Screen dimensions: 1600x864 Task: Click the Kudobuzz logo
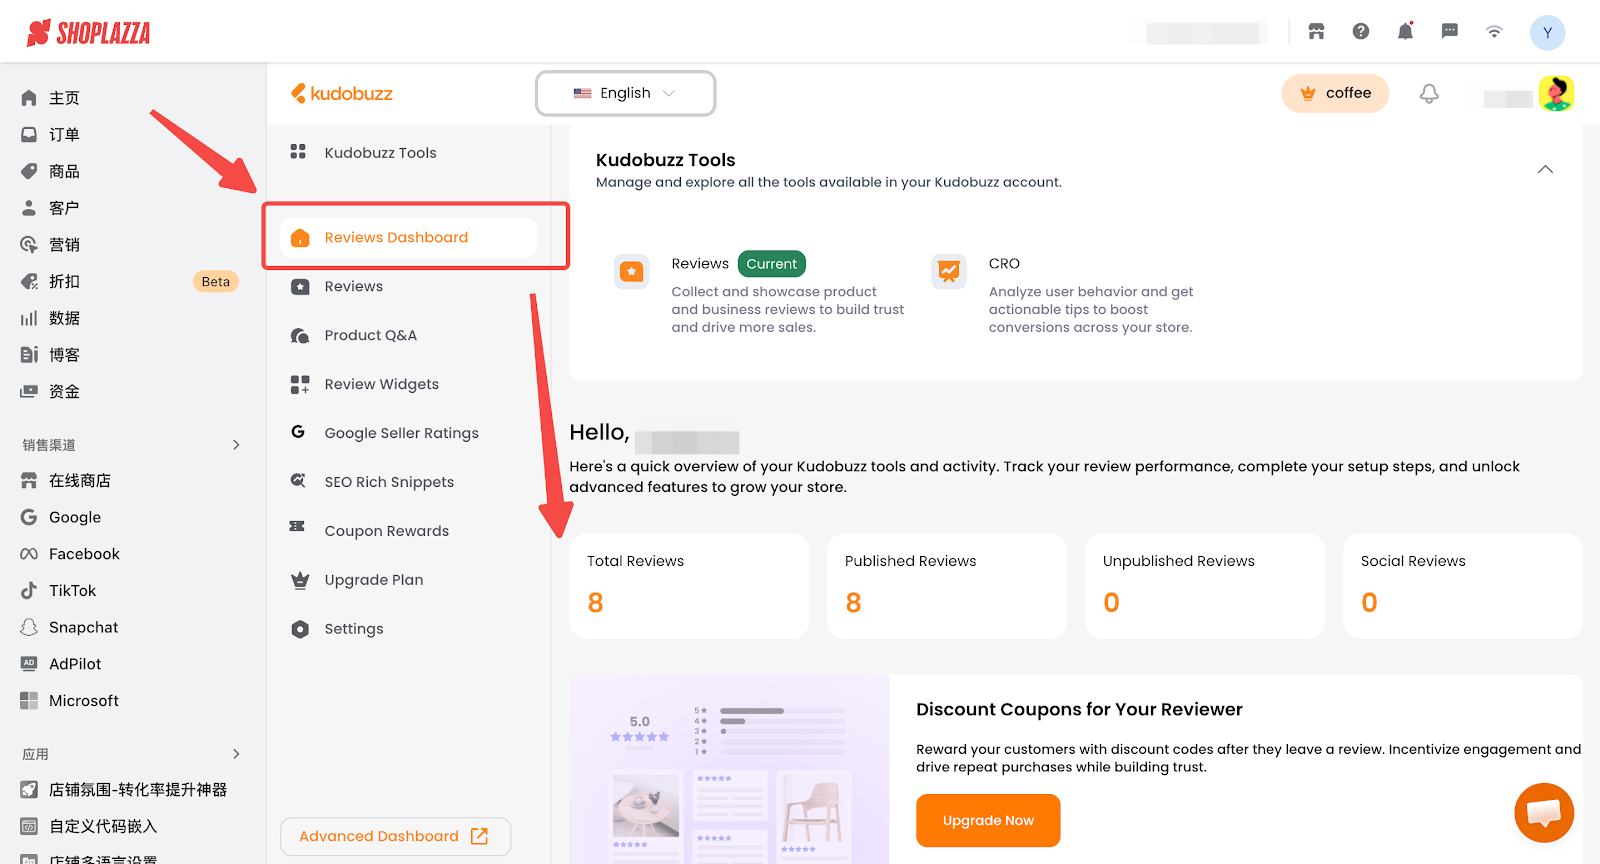click(x=342, y=94)
